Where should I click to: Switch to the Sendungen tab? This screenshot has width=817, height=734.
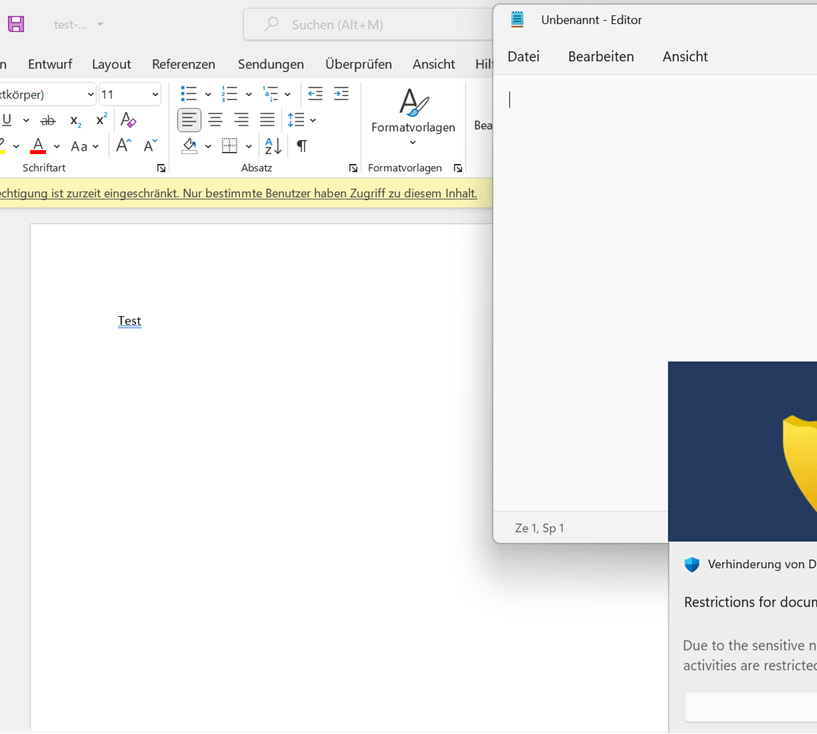[271, 64]
